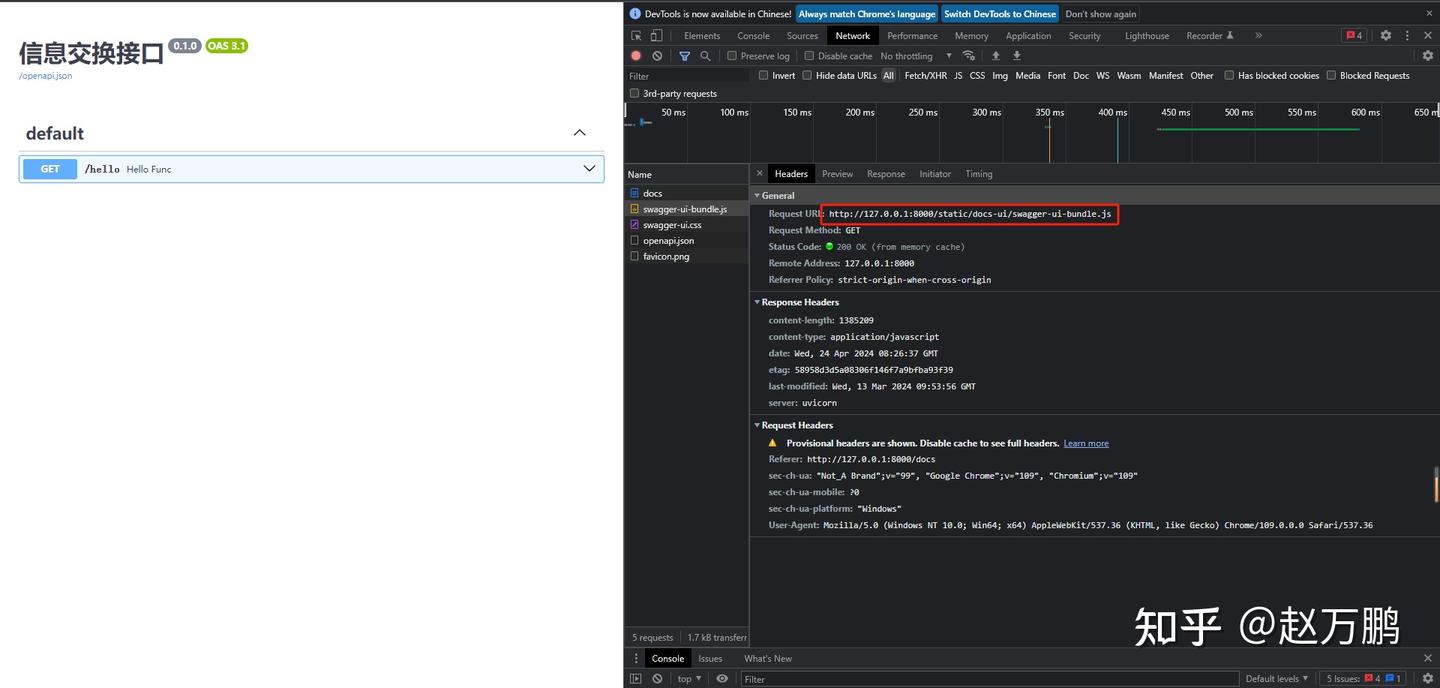Collapse the default API section

579,133
